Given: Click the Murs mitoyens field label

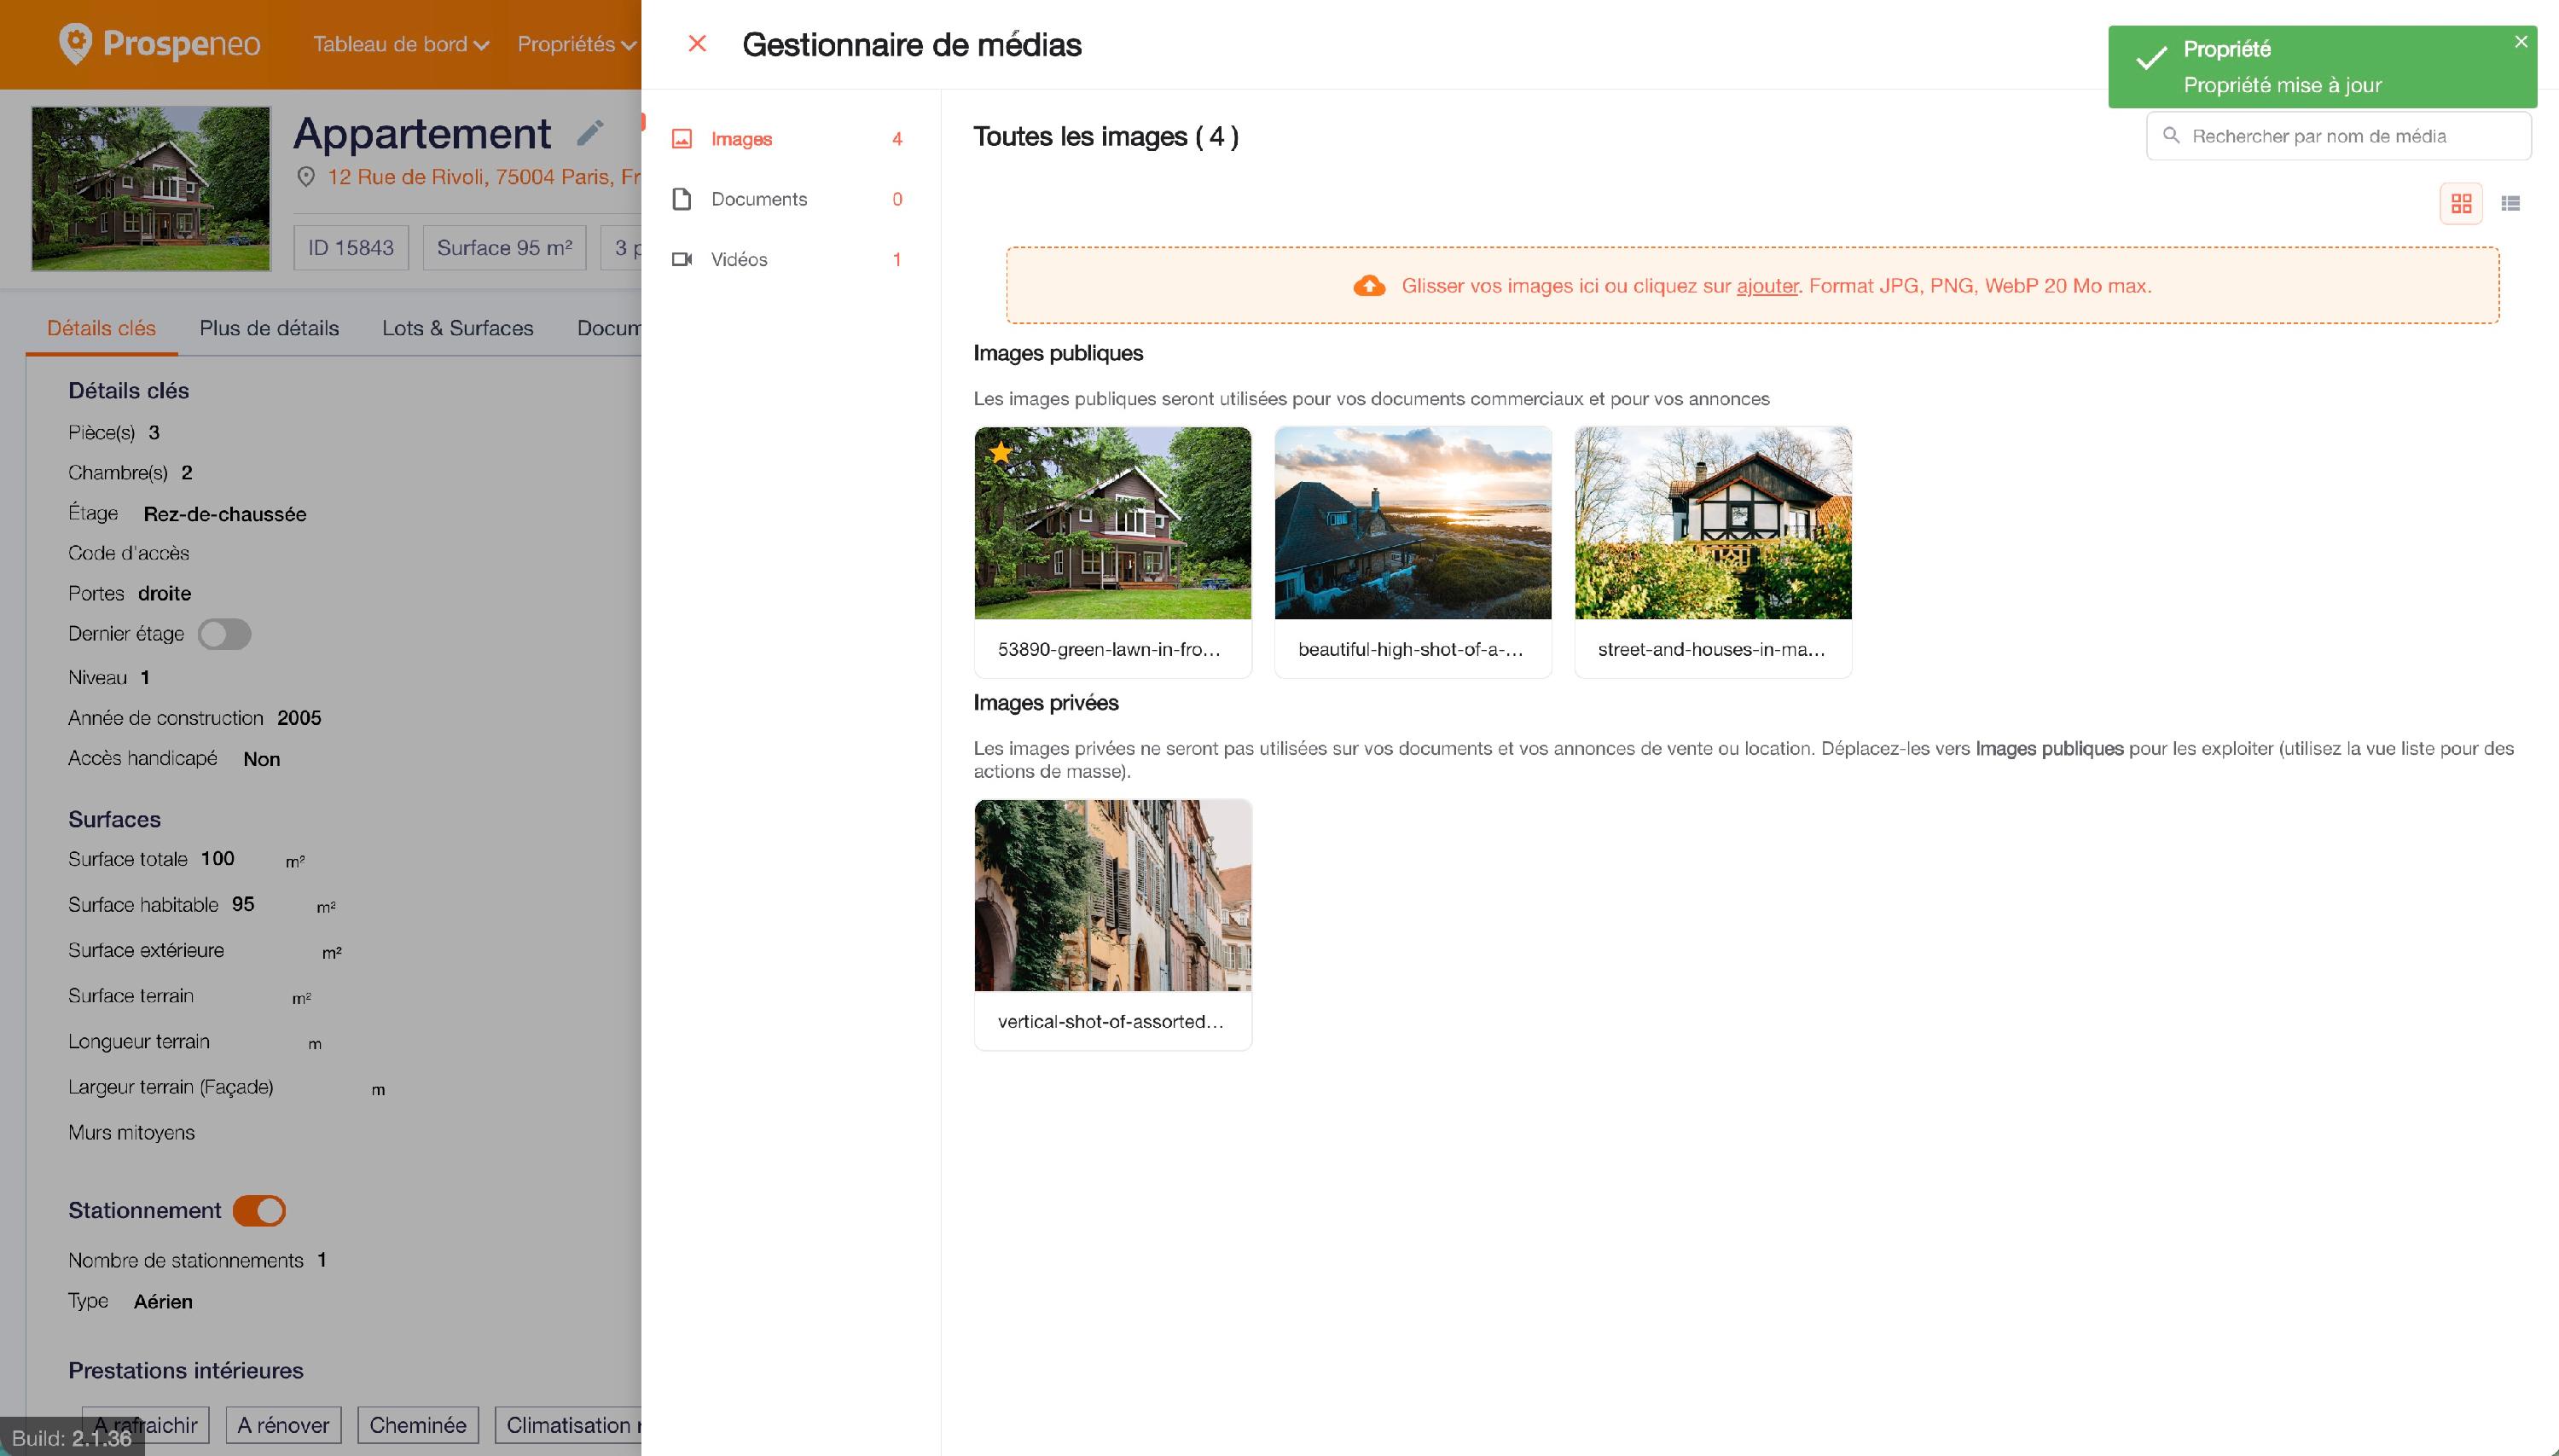Looking at the screenshot, I should 131,1132.
